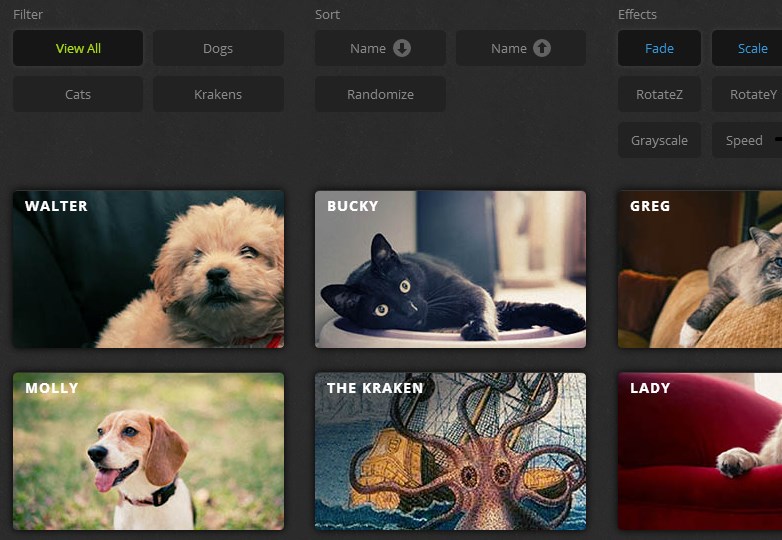Screen dimensions: 782x540
Task: Open Lady's red couch thumbnail
Action: pyautogui.click(x=700, y=451)
